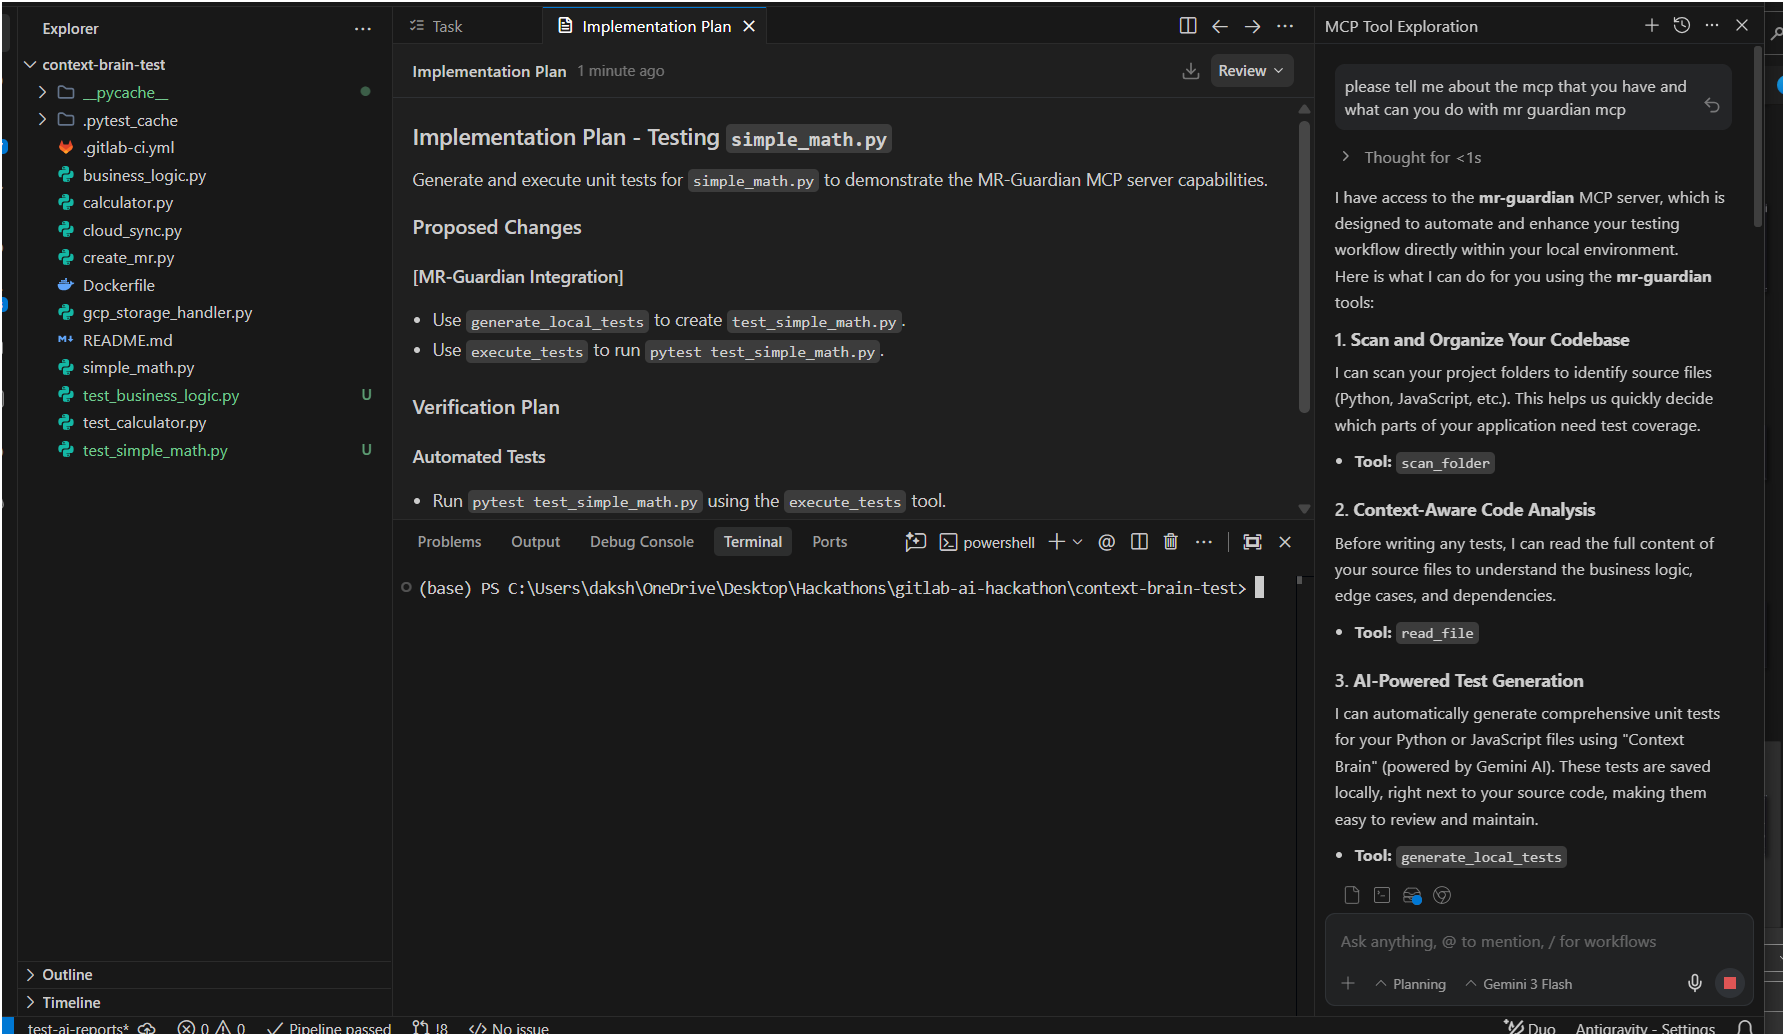Click No issue status bar item
This screenshot has height=1036, width=1785.
pos(510,1028)
